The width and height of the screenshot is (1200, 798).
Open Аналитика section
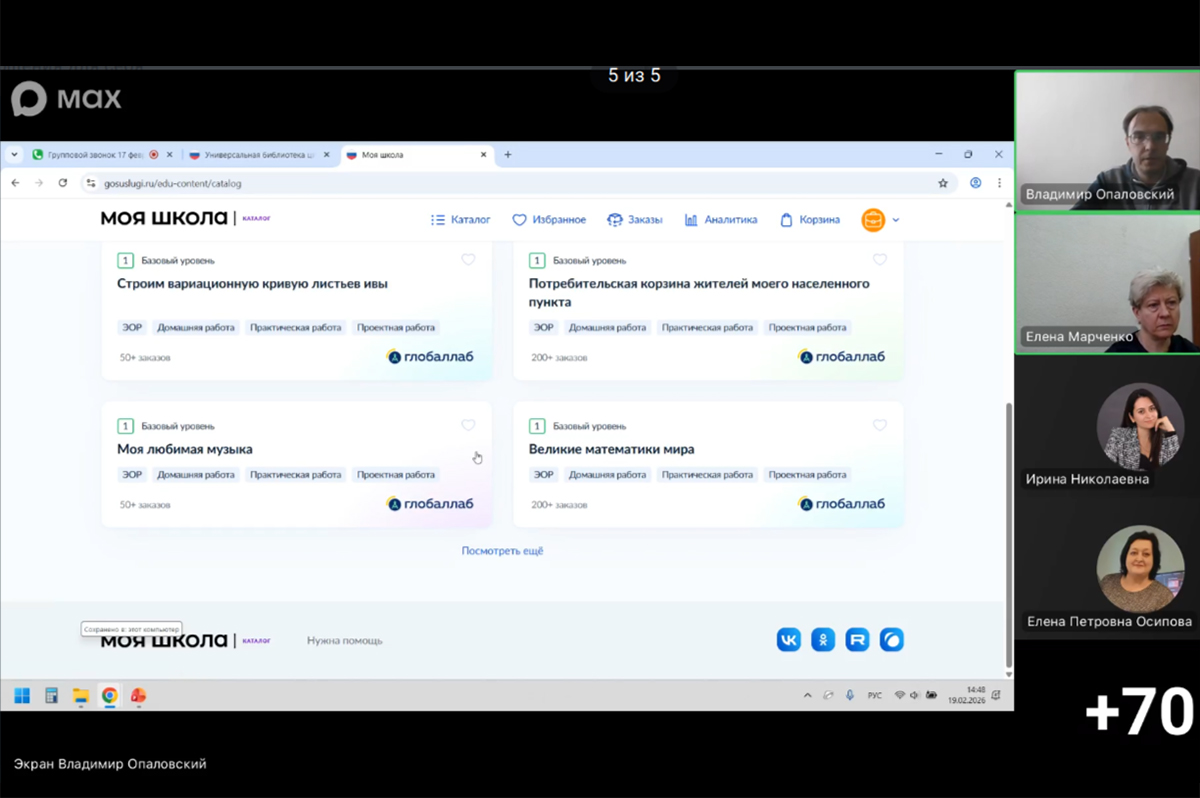[x=721, y=219]
